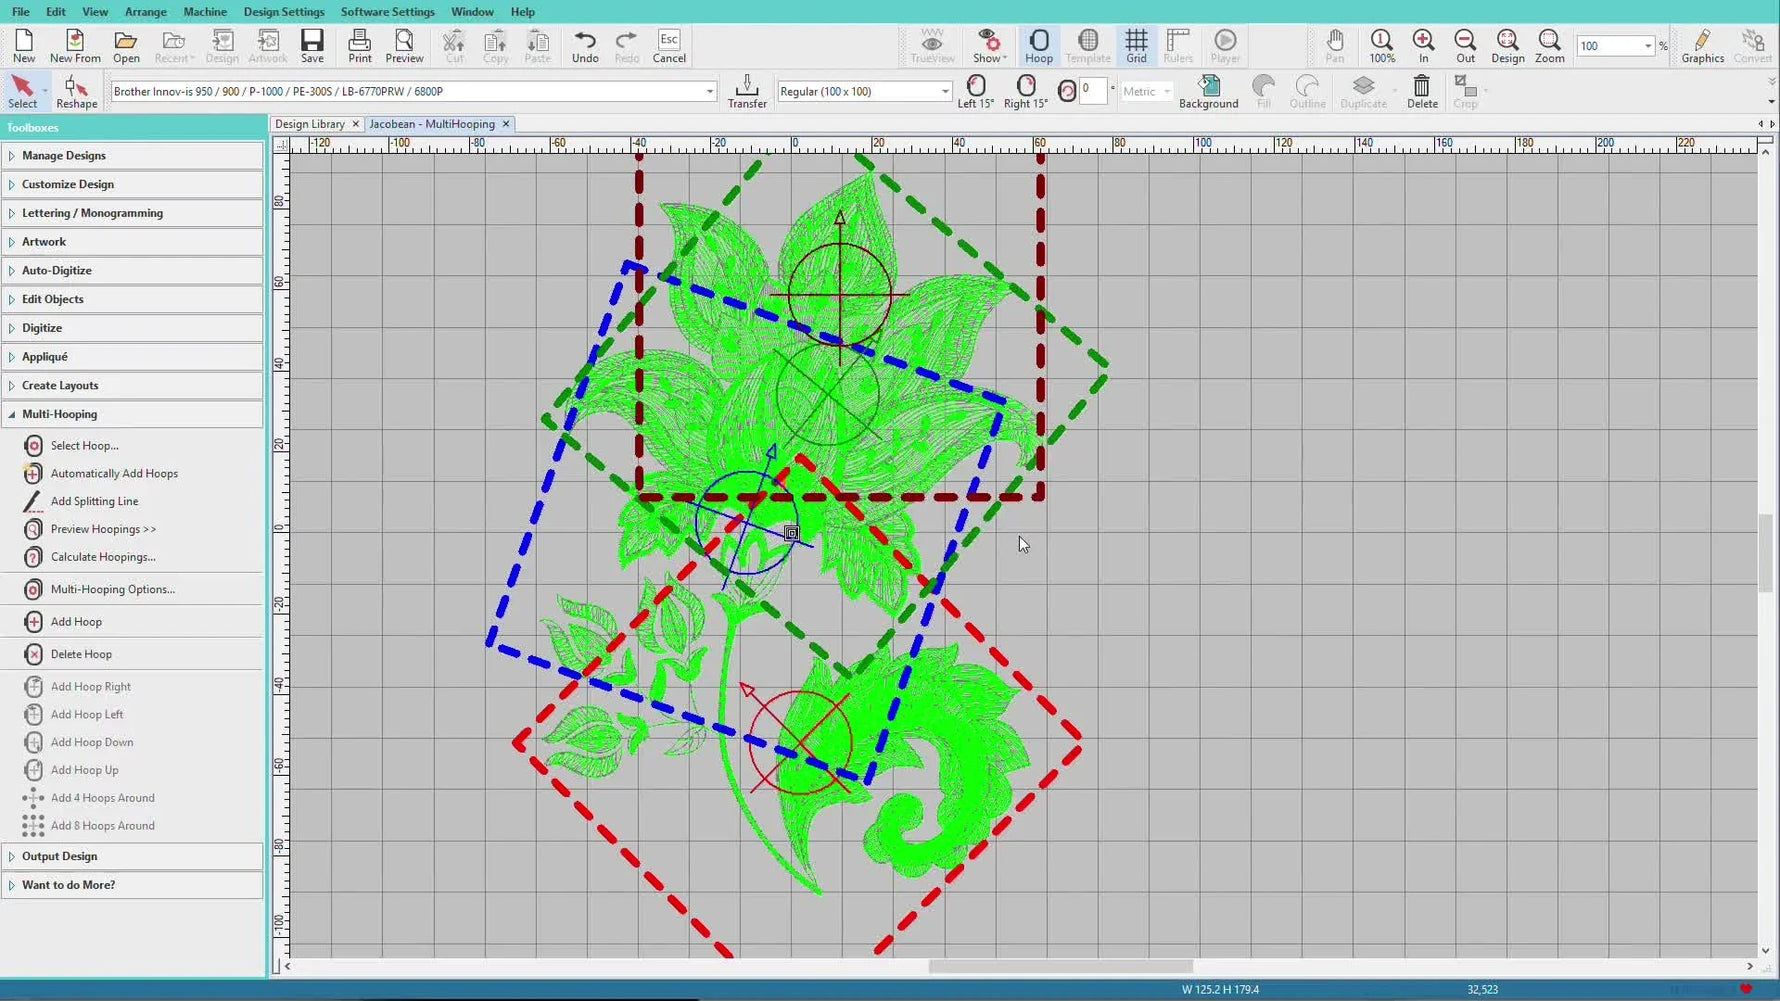Open the Graphics tool
1780x1001 pixels.
point(1702,45)
